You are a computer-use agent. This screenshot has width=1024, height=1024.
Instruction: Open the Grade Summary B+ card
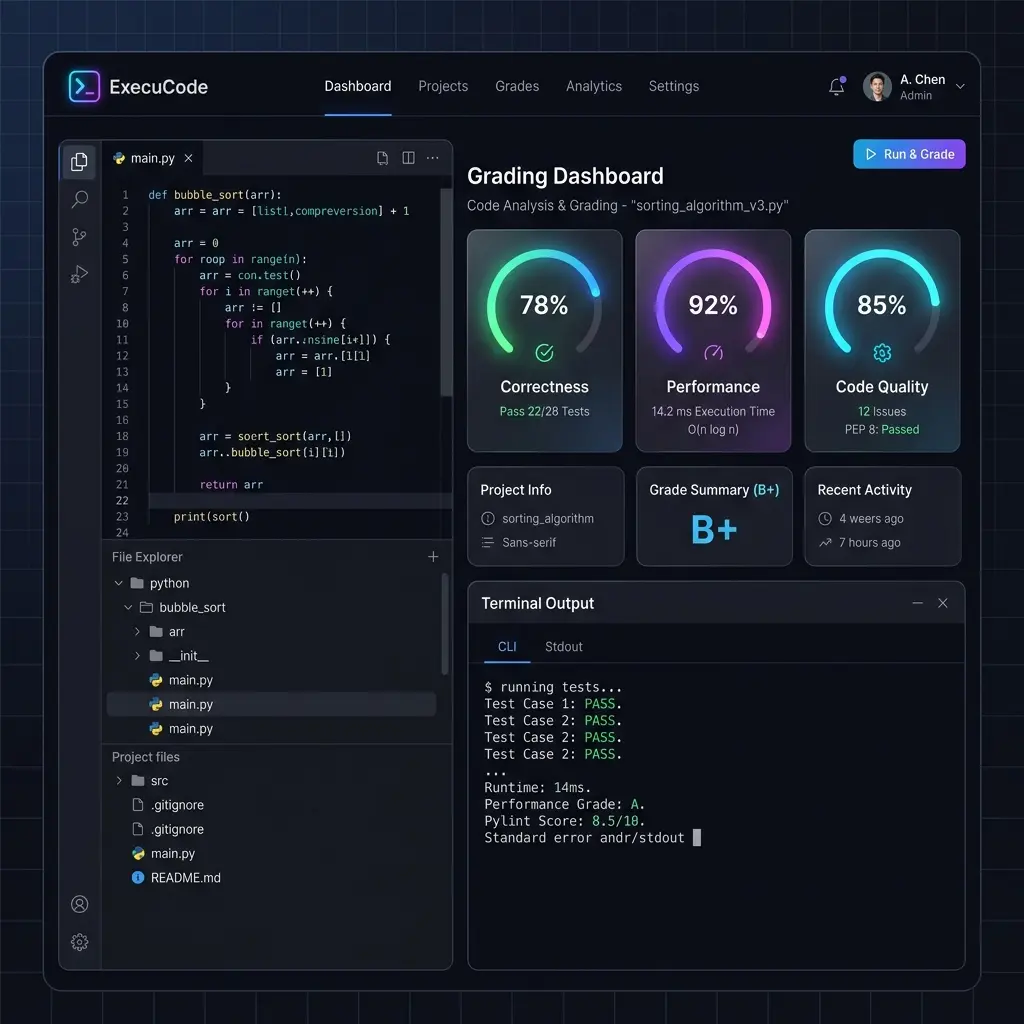pos(714,516)
